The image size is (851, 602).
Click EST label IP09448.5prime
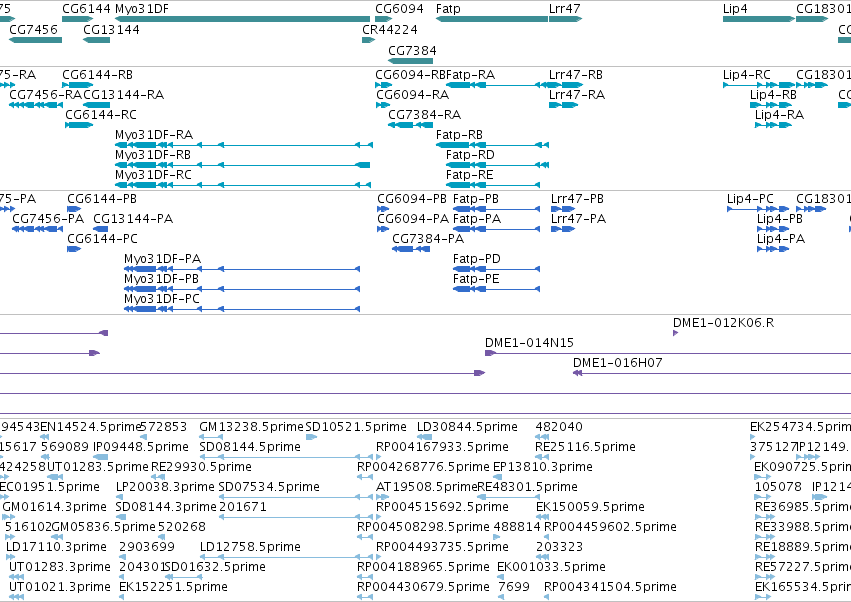click(x=141, y=447)
